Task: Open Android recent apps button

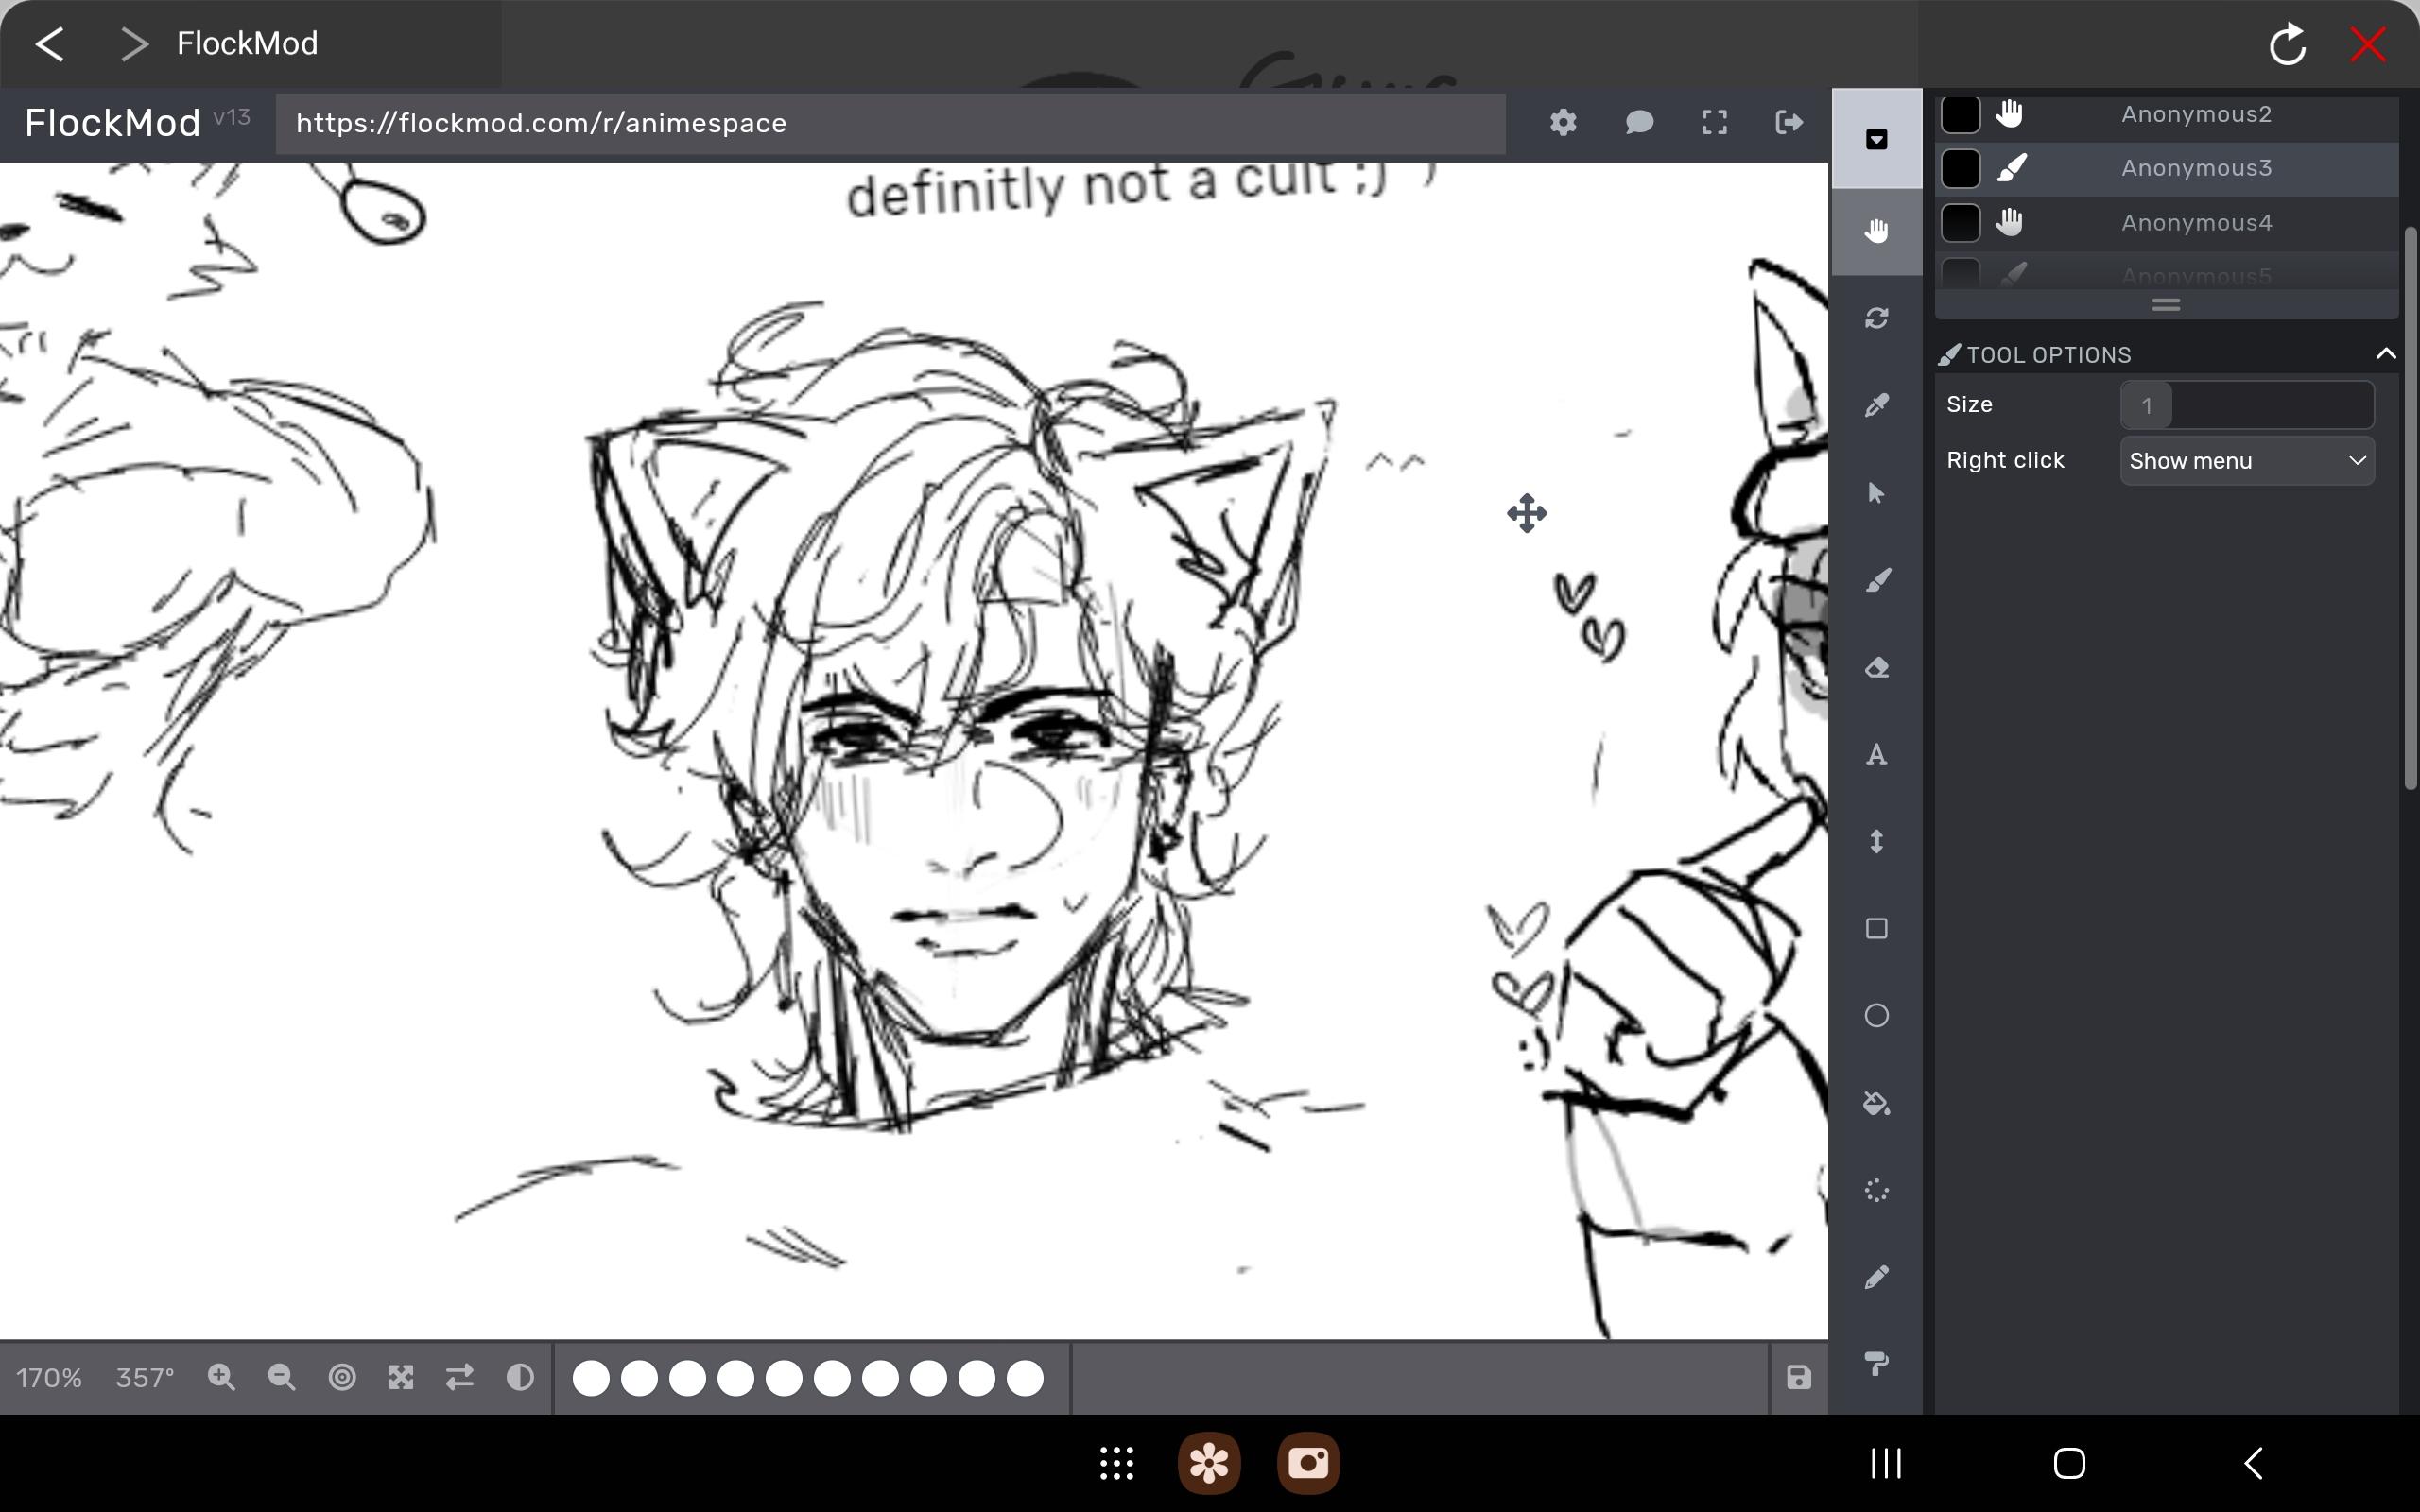Action: click(1886, 1463)
